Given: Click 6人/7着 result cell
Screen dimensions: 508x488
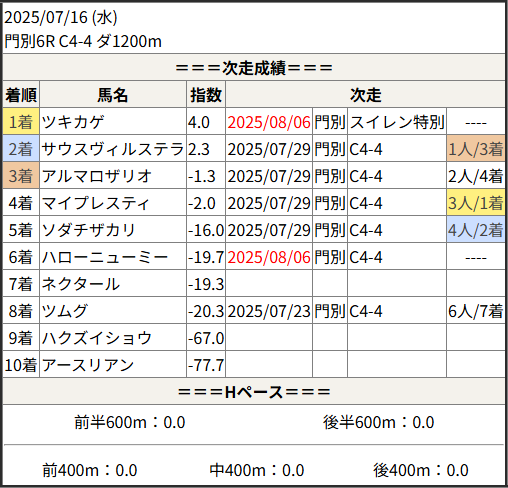Looking at the screenshot, I should 476,311.
